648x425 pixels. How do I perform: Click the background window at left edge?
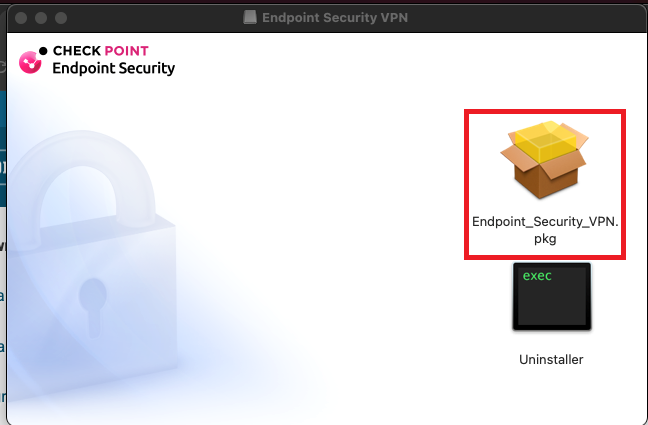coord(3,200)
